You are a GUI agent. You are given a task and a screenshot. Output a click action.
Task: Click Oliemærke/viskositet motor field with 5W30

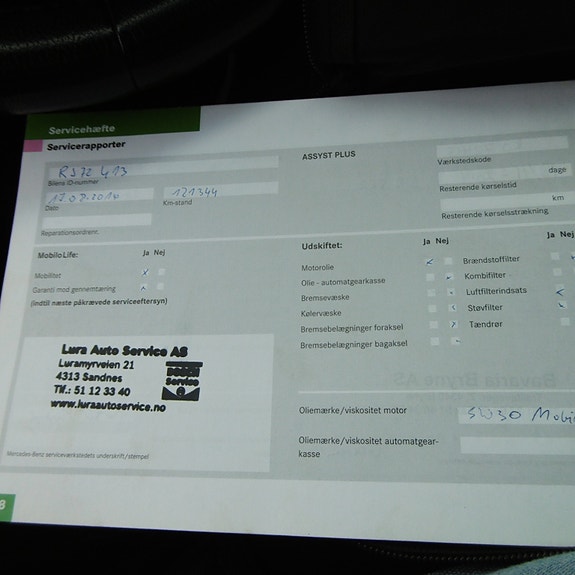pos(517,415)
